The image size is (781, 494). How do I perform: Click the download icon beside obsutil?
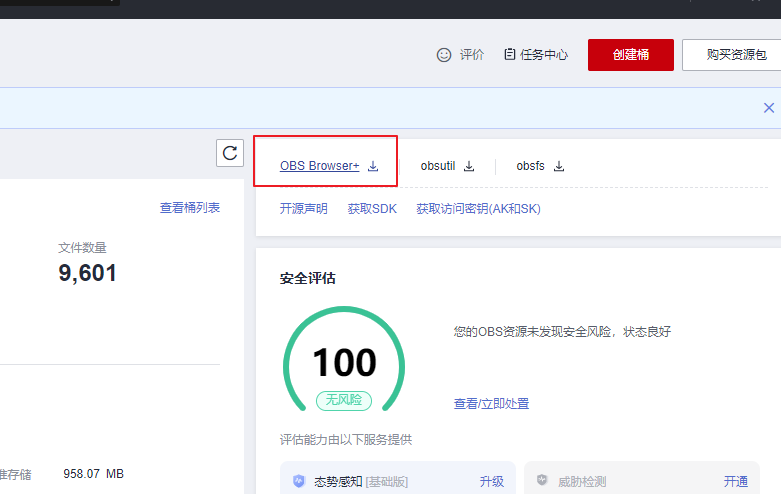click(469, 166)
